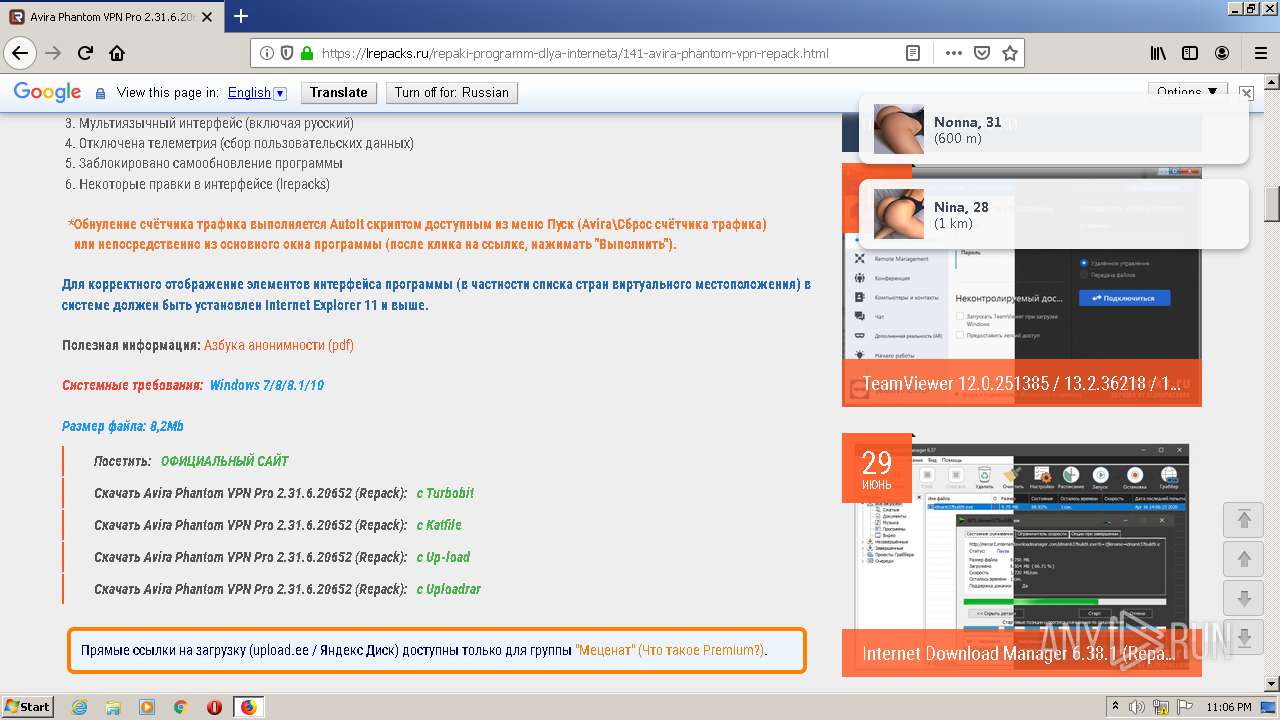Open the Firefox account menu
This screenshot has width=1280, height=720.
click(1222, 53)
